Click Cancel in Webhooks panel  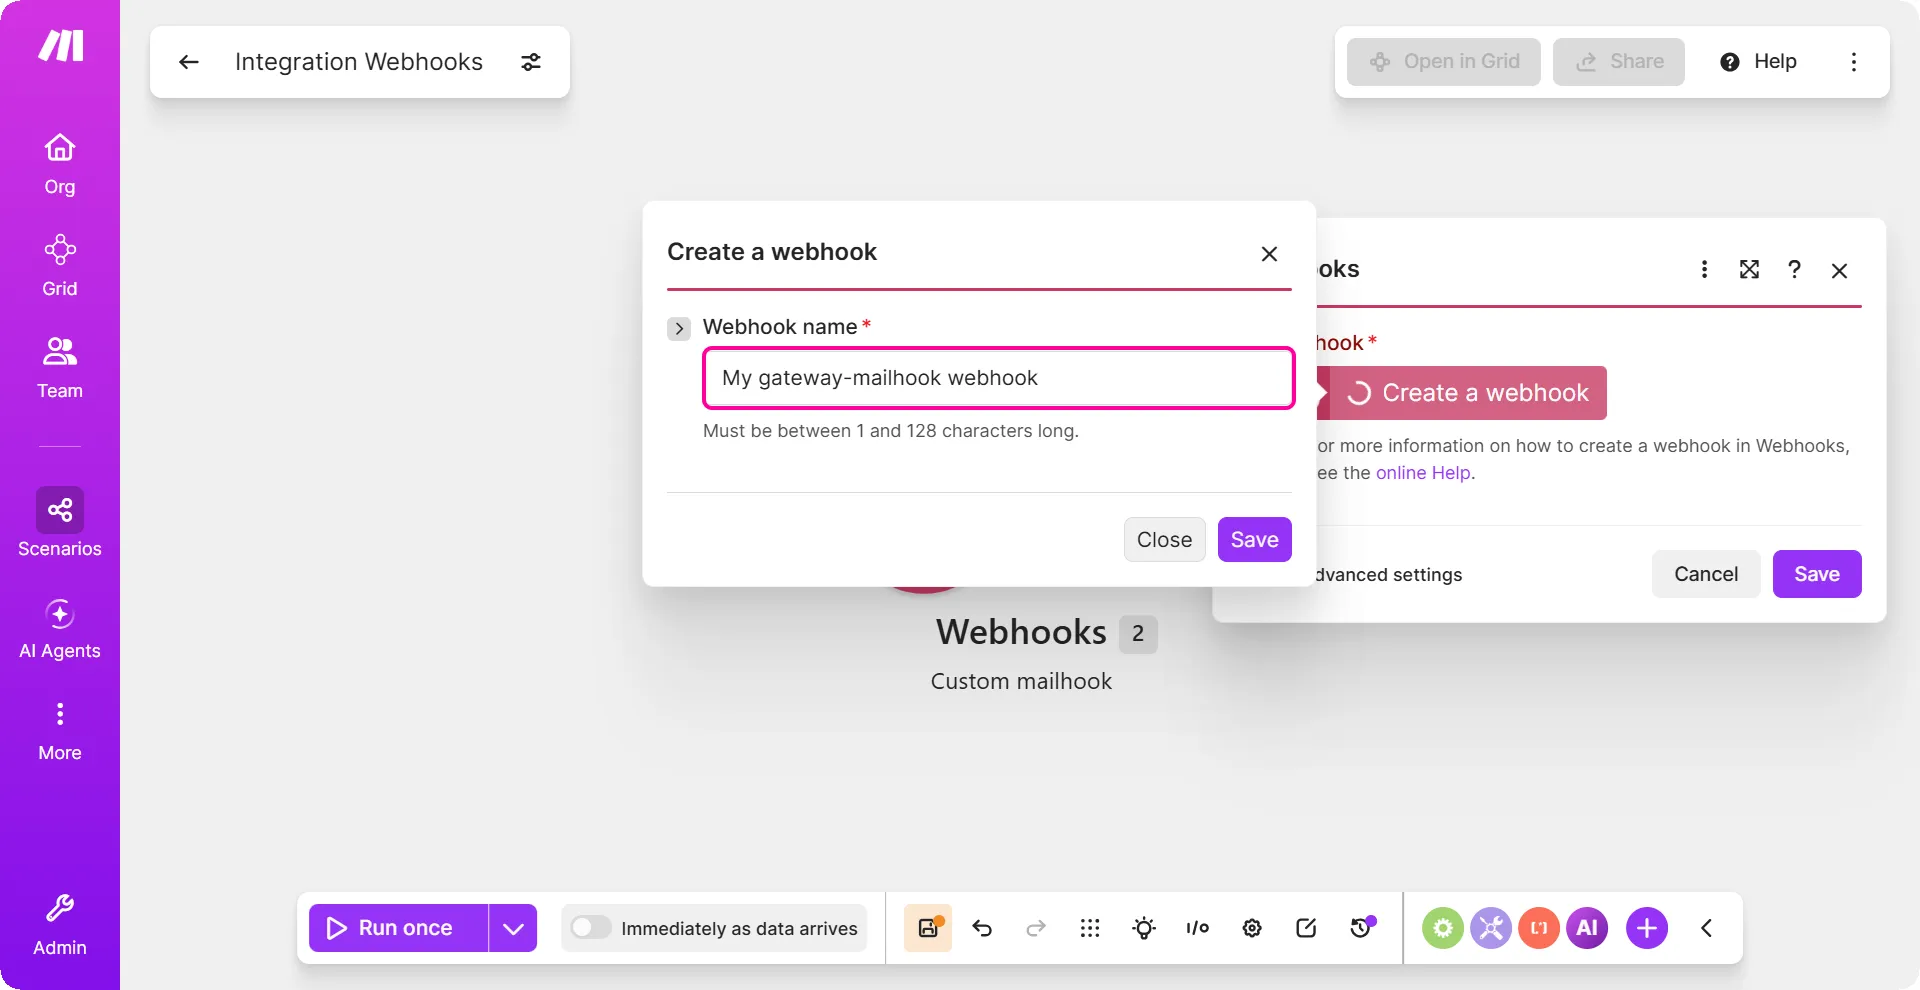coord(1706,574)
